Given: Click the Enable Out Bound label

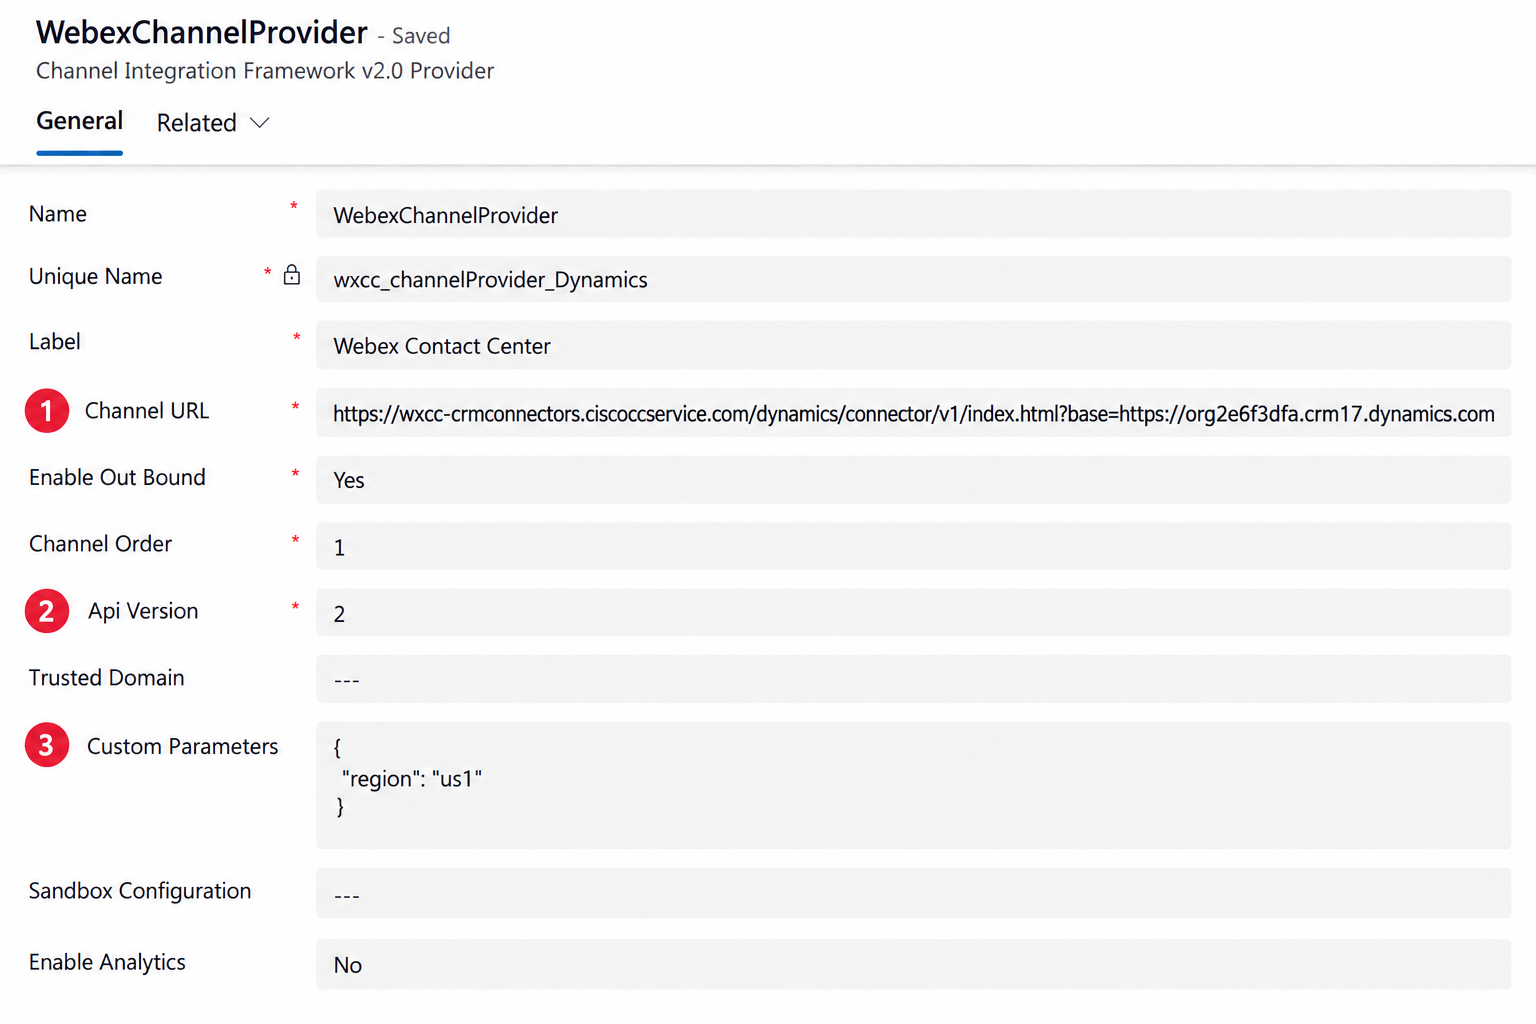Looking at the screenshot, I should tap(118, 477).
